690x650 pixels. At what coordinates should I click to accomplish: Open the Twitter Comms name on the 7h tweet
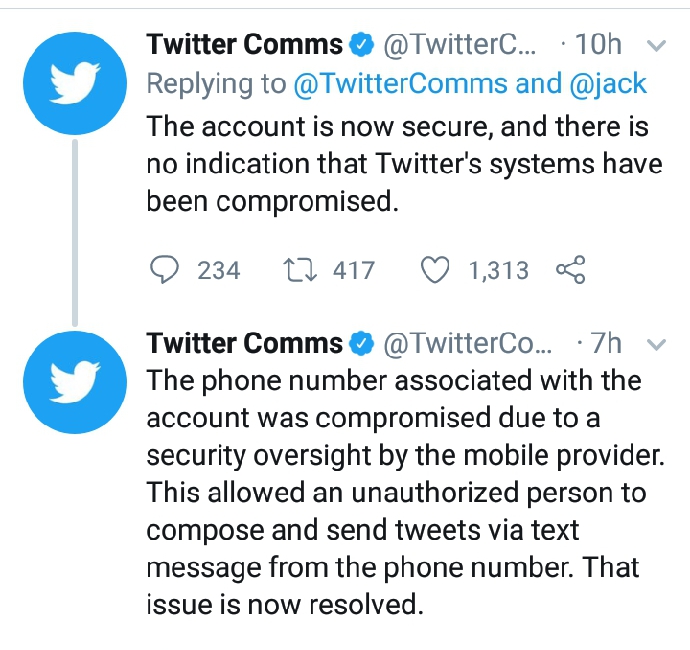245,343
